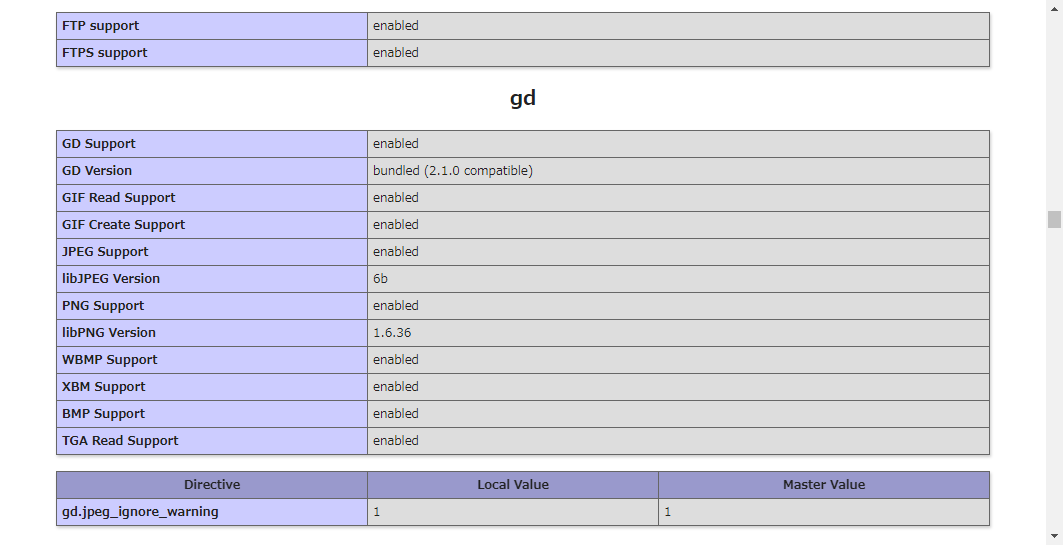The image size is (1063, 545).
Task: Select the gd.jpeg_ignore_warning directive name
Action: pos(140,512)
